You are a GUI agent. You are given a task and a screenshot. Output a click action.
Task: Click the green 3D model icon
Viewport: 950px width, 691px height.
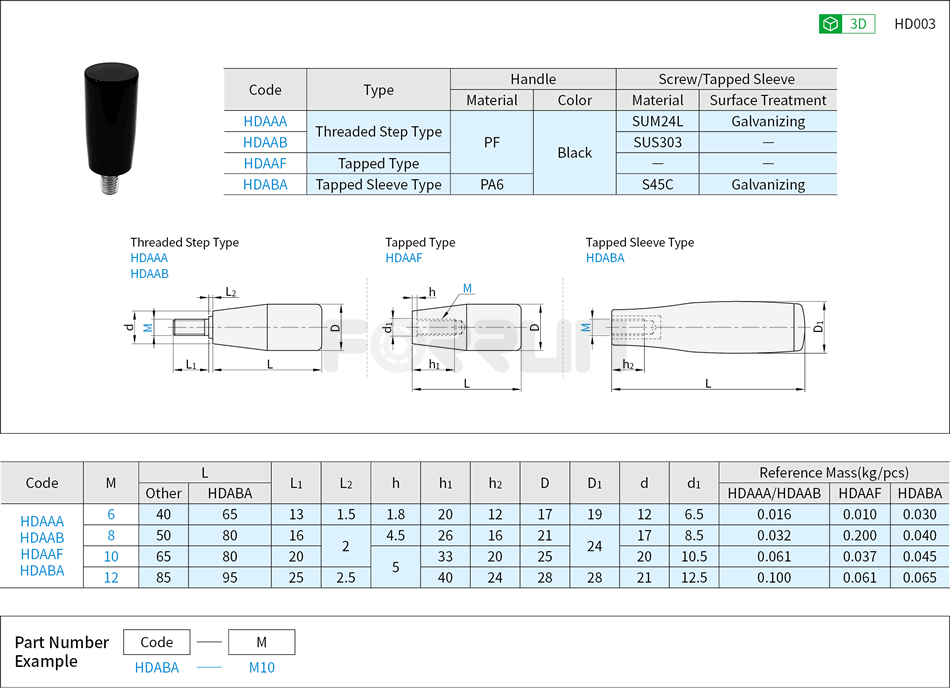coord(829,23)
